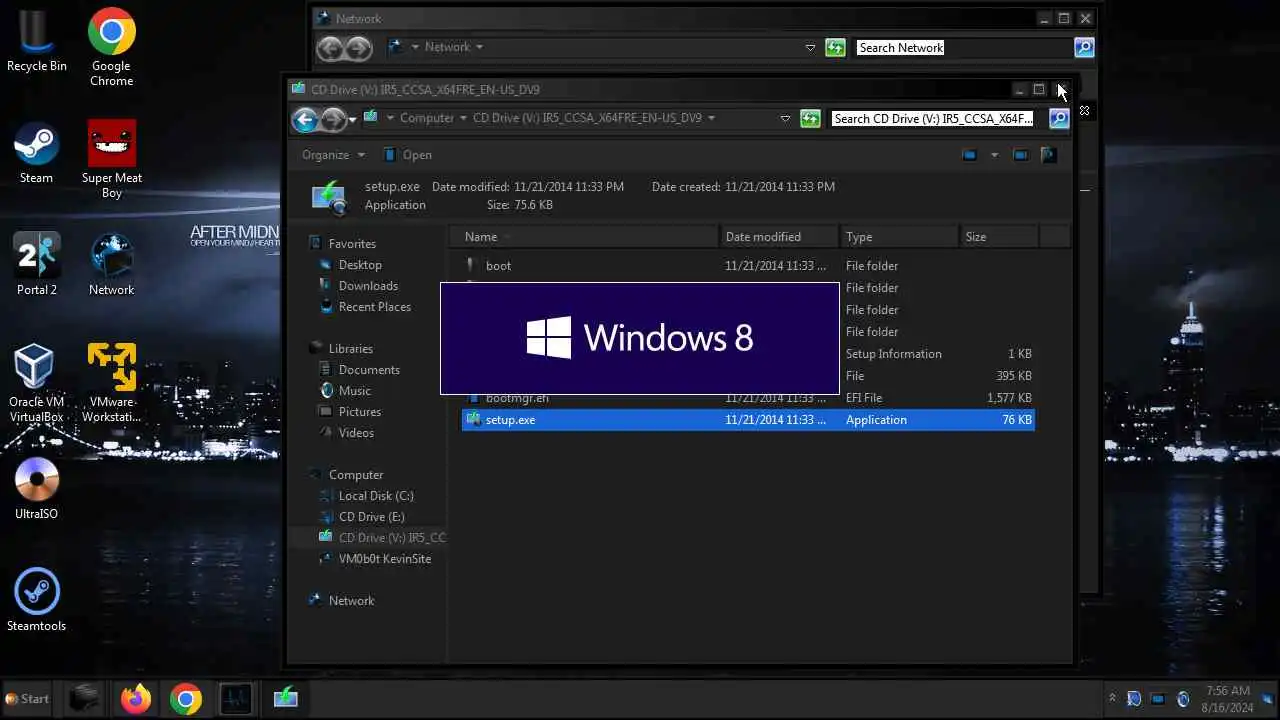Click the show desktop button by the clock
This screenshot has height=720, width=1280.
1267,699
